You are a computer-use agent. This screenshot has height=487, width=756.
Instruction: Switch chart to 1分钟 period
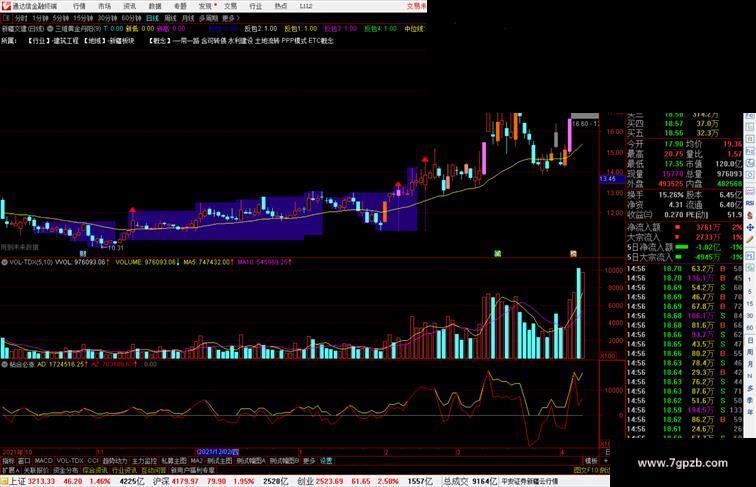pyautogui.click(x=40, y=18)
